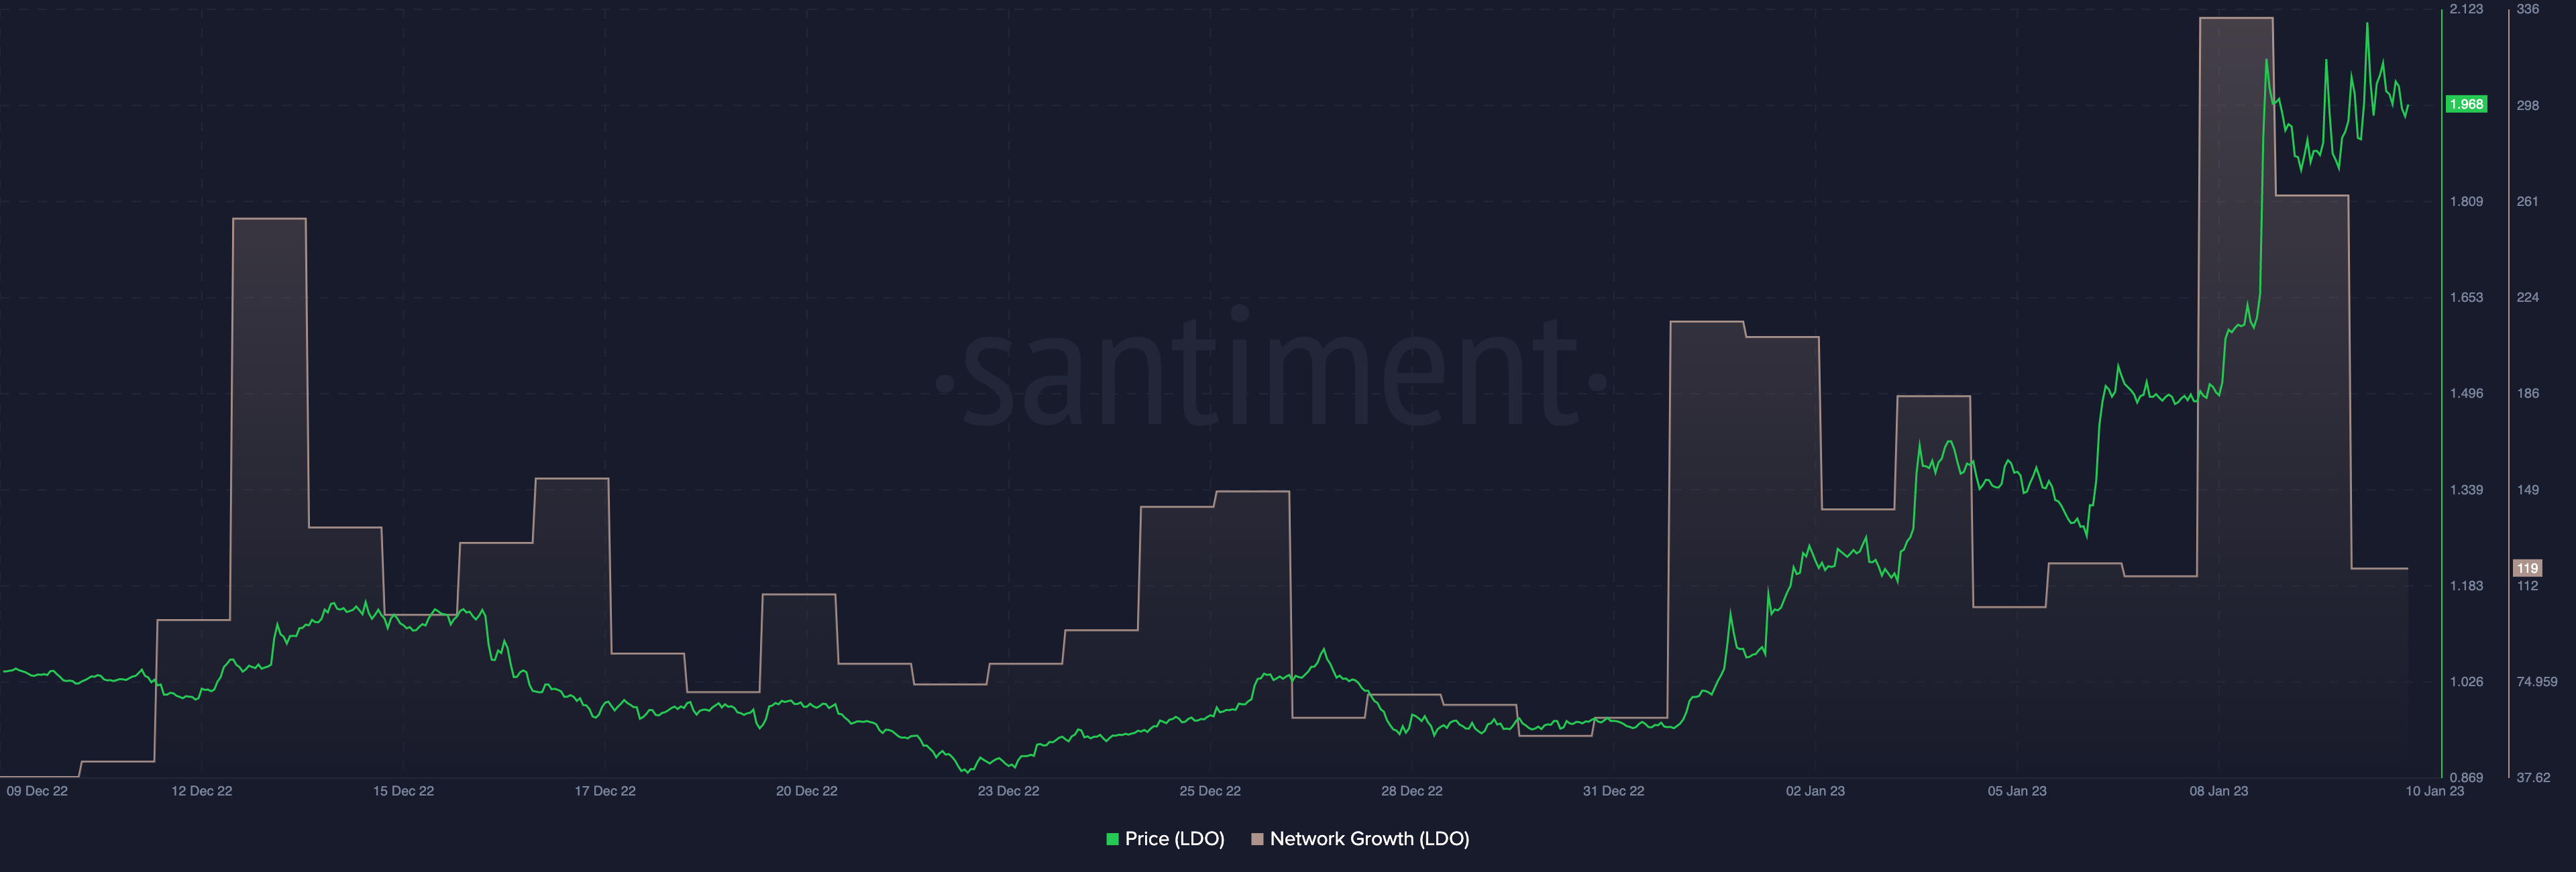Click the 2.123 price axis value
2576x872 pixels.
[2466, 9]
